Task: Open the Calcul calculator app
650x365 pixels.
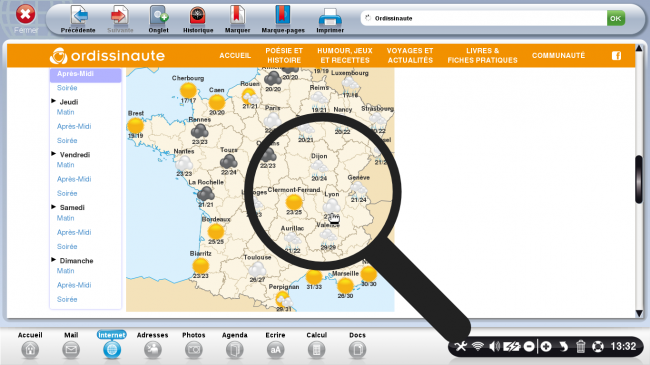Action: click(316, 350)
